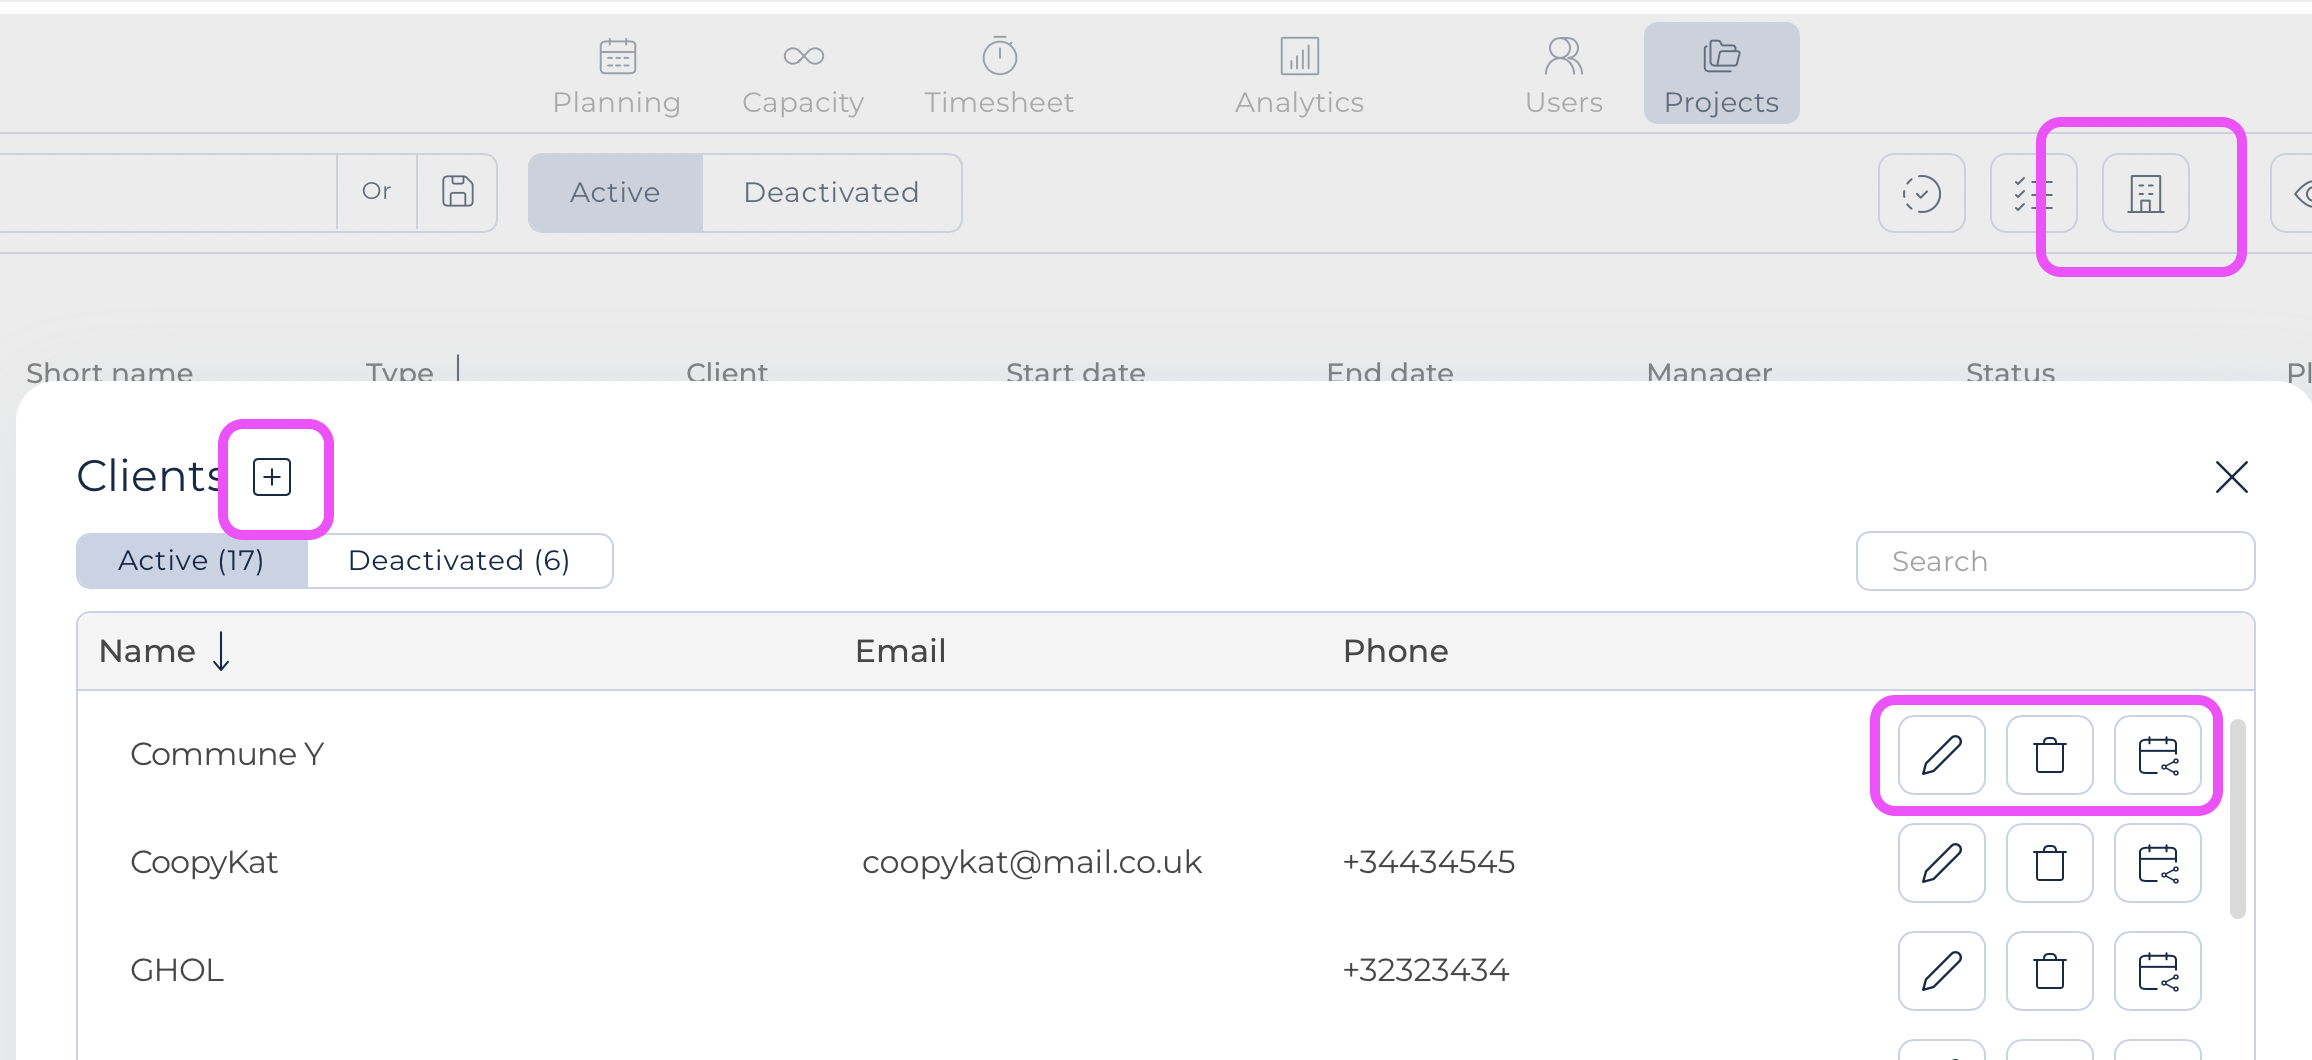2312x1060 pixels.
Task: Open the Users tab
Action: click(x=1564, y=76)
